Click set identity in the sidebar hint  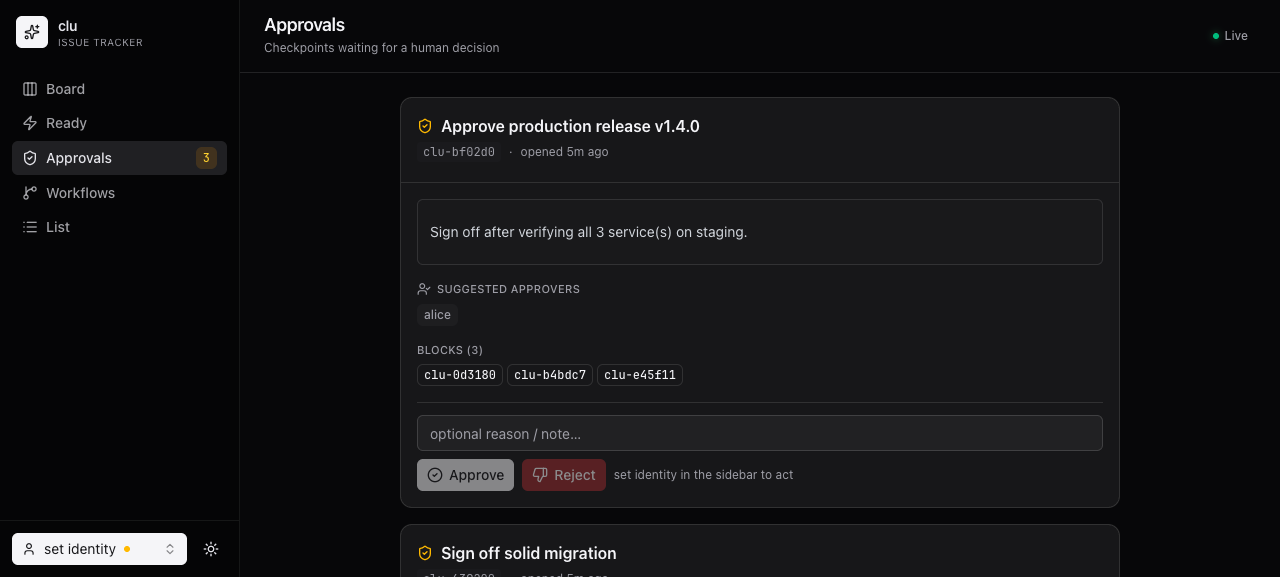[703, 475]
